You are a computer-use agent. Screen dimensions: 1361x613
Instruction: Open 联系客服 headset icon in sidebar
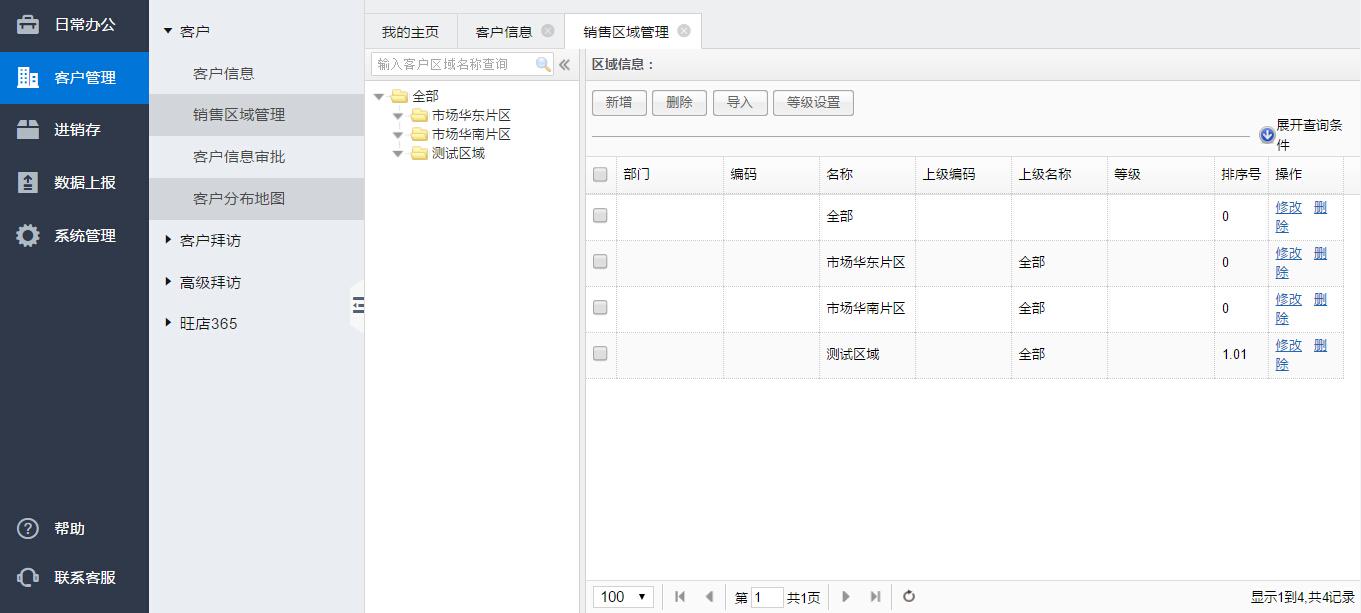pyautogui.click(x=28, y=578)
